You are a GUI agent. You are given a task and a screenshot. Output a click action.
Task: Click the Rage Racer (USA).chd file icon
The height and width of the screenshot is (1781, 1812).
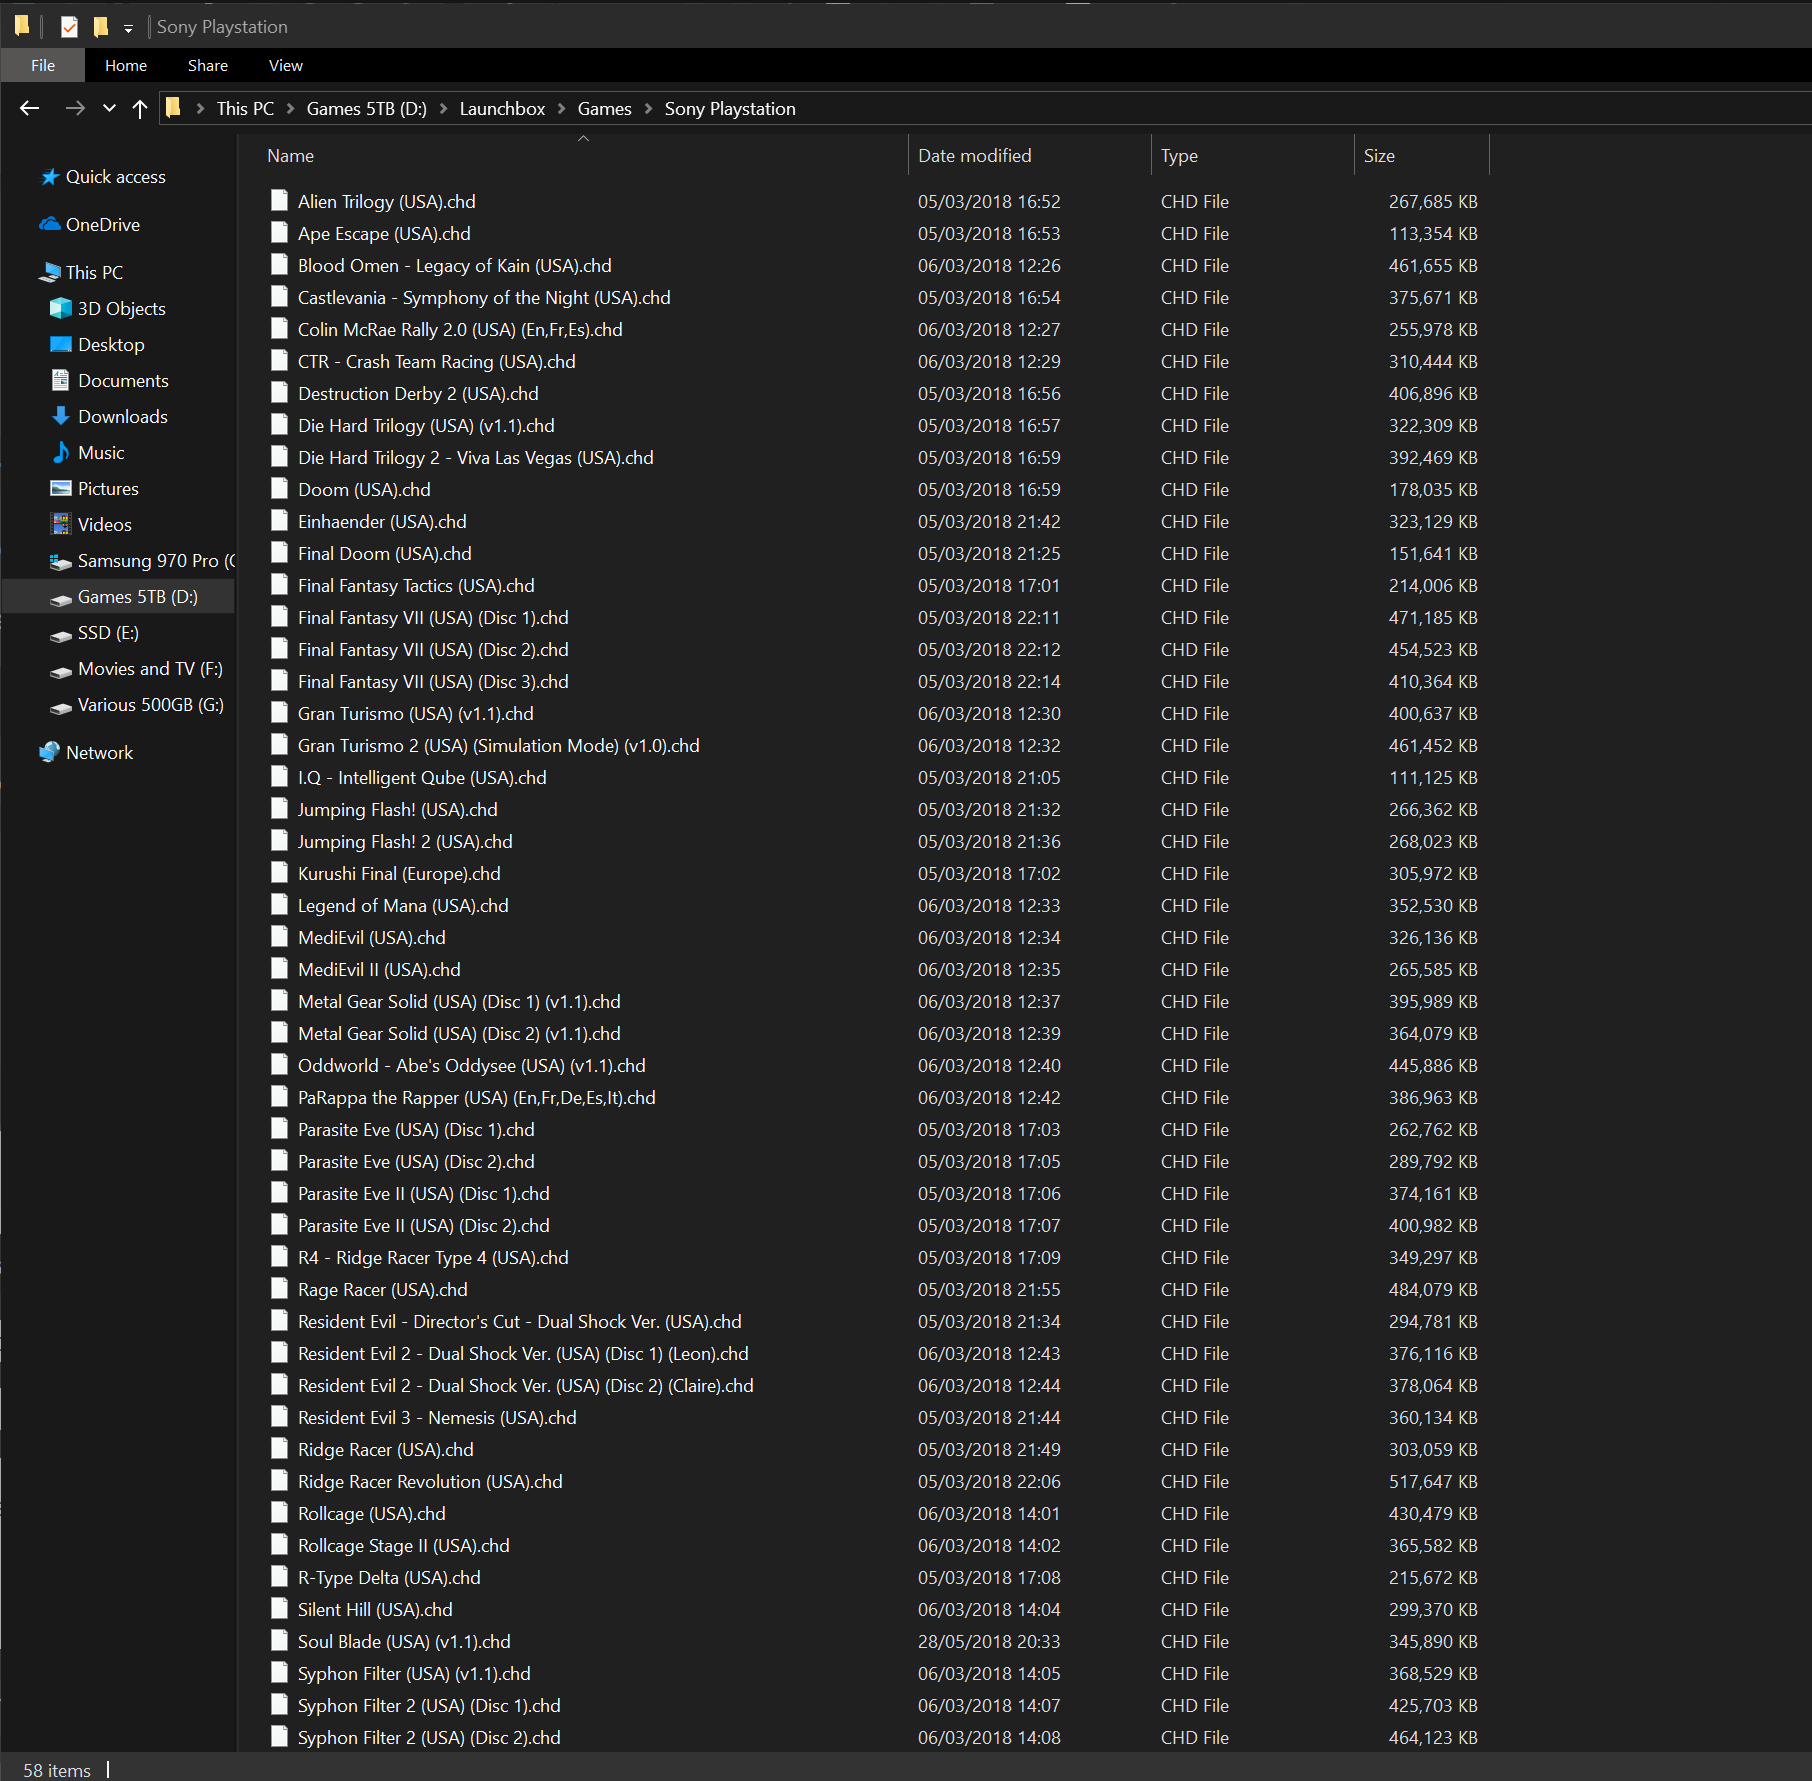pos(279,1289)
